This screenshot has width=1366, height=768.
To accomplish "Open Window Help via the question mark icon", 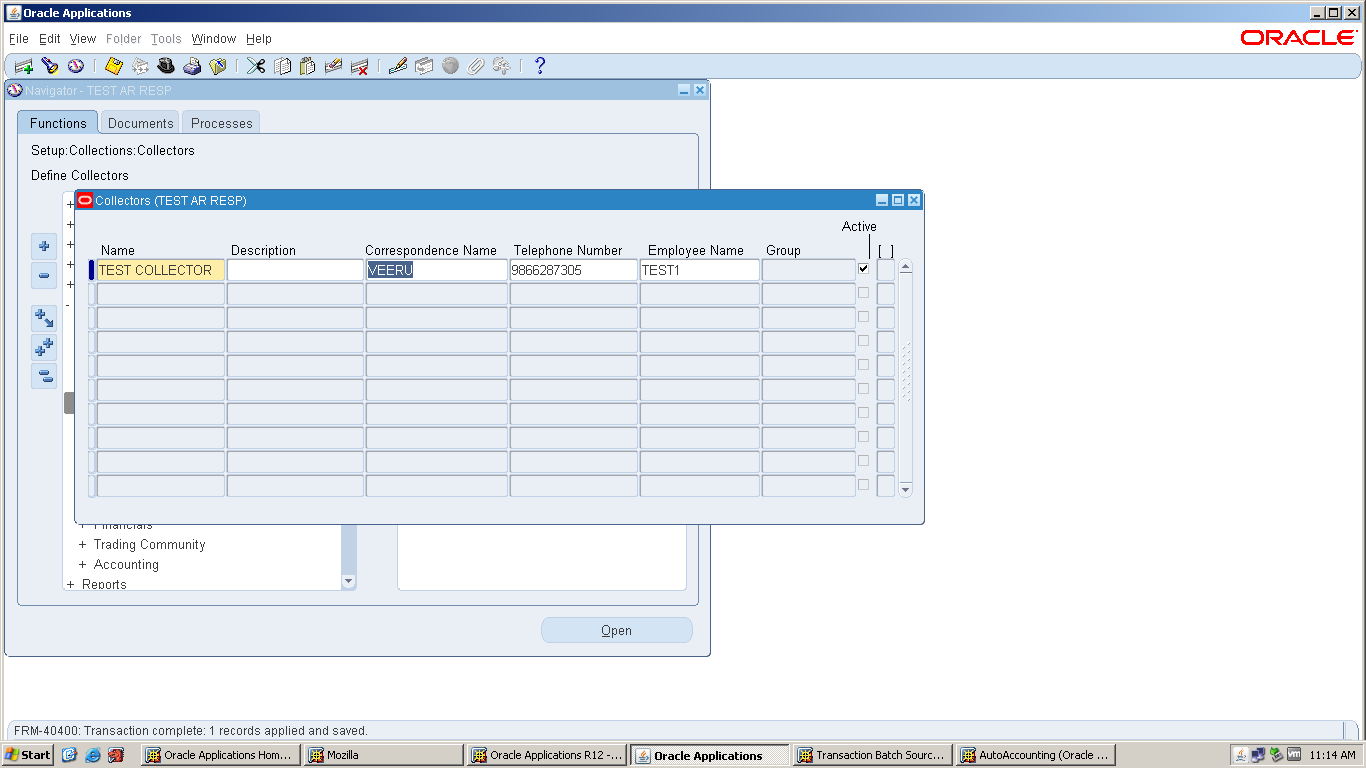I will pyautogui.click(x=540, y=66).
